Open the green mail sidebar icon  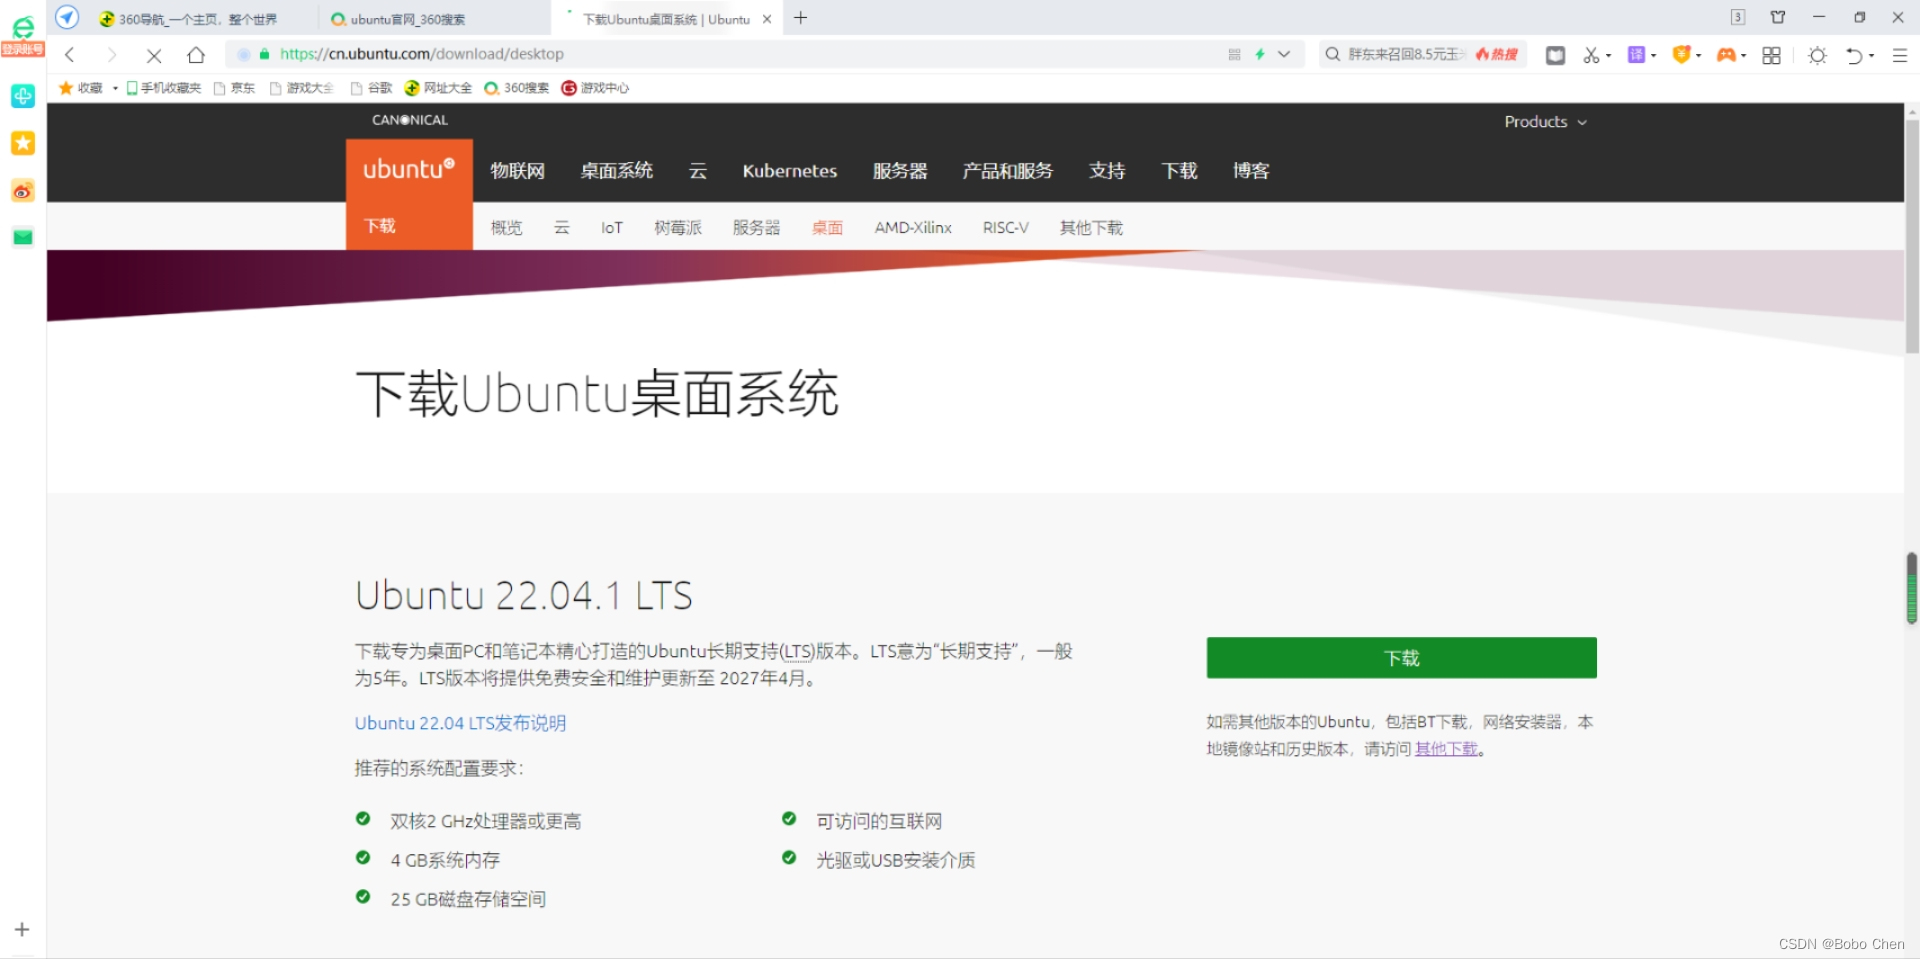pos(23,237)
